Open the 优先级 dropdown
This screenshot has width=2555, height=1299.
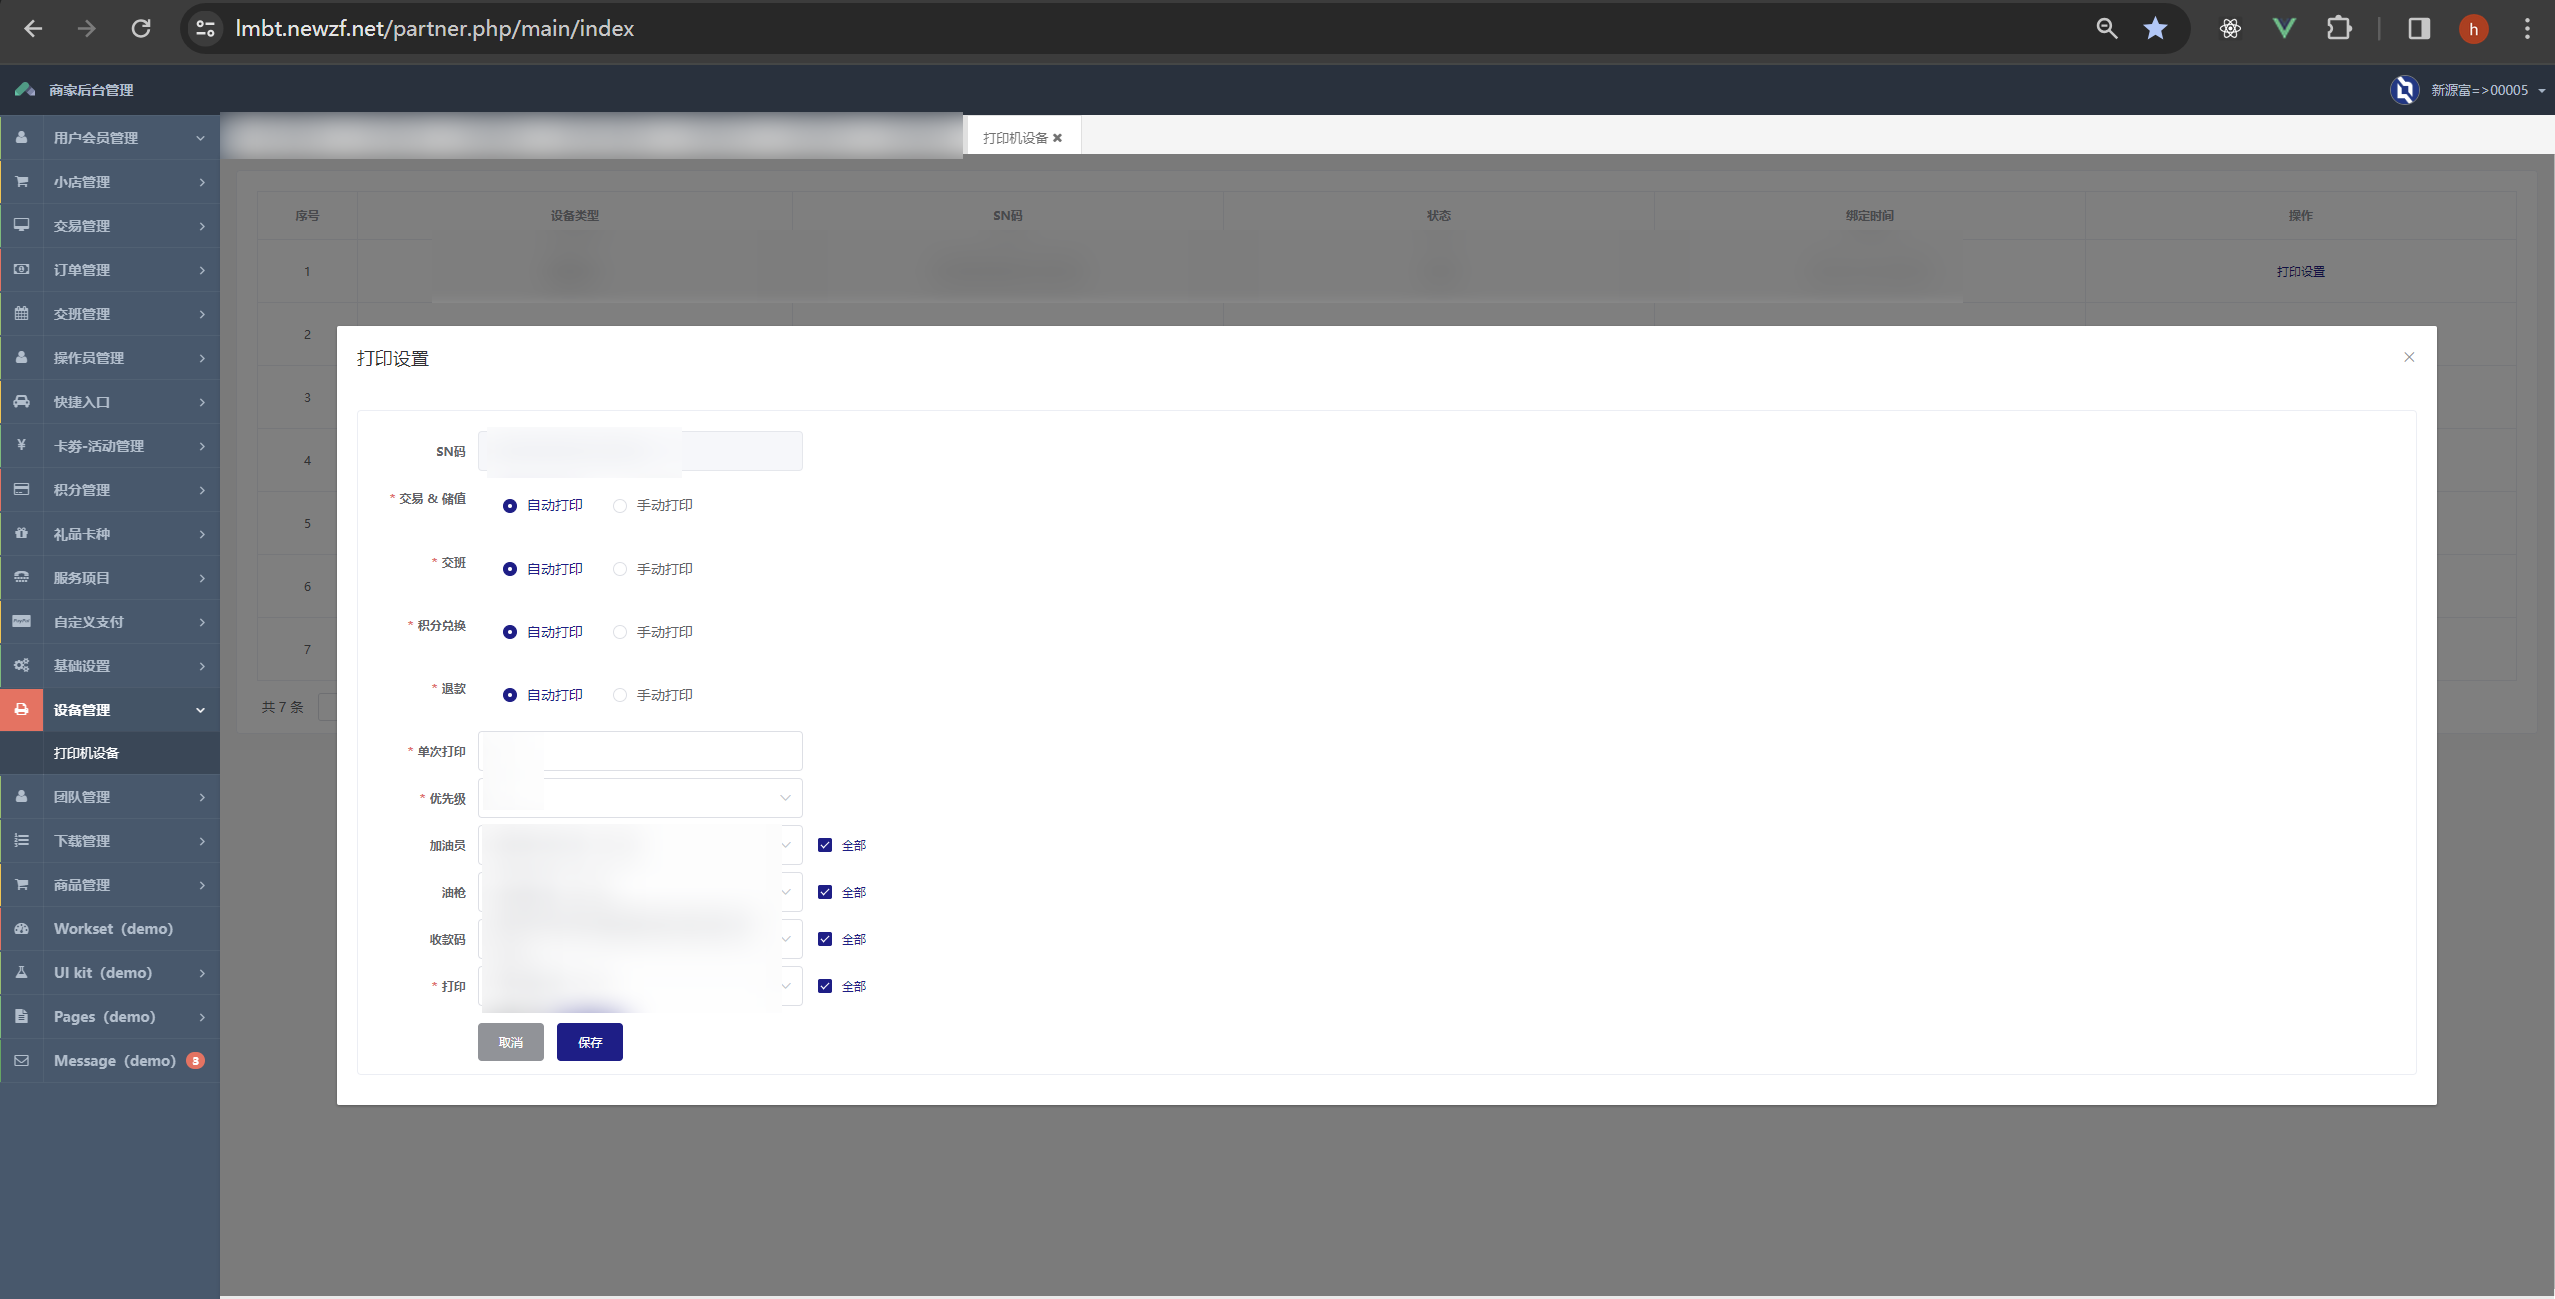(x=640, y=798)
